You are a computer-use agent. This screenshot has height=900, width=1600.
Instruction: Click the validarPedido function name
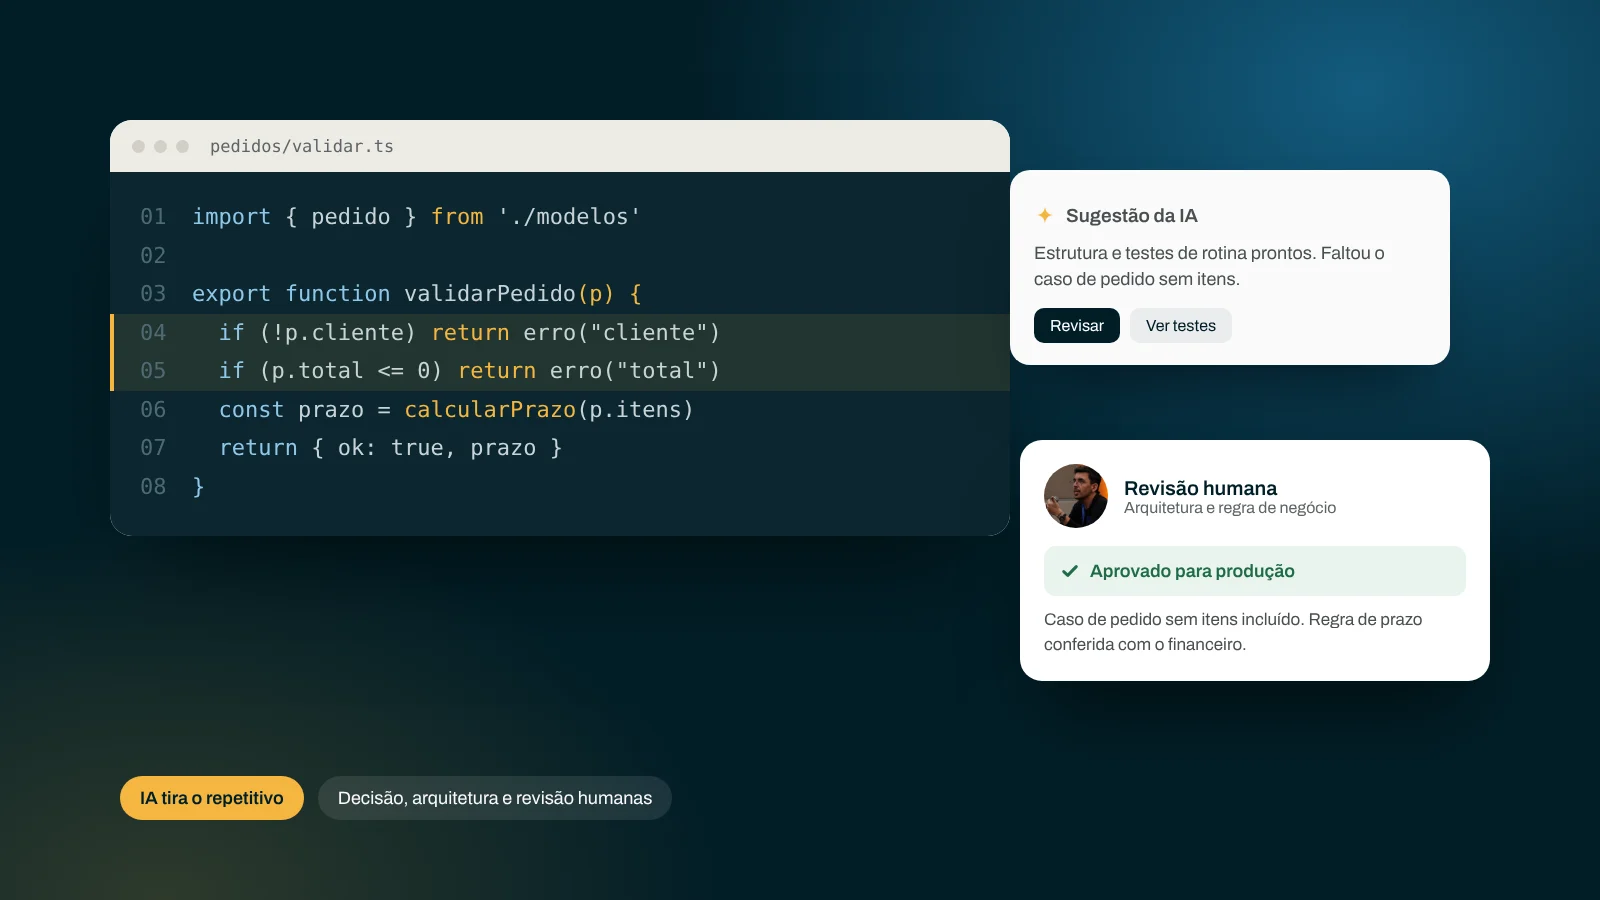490,294
